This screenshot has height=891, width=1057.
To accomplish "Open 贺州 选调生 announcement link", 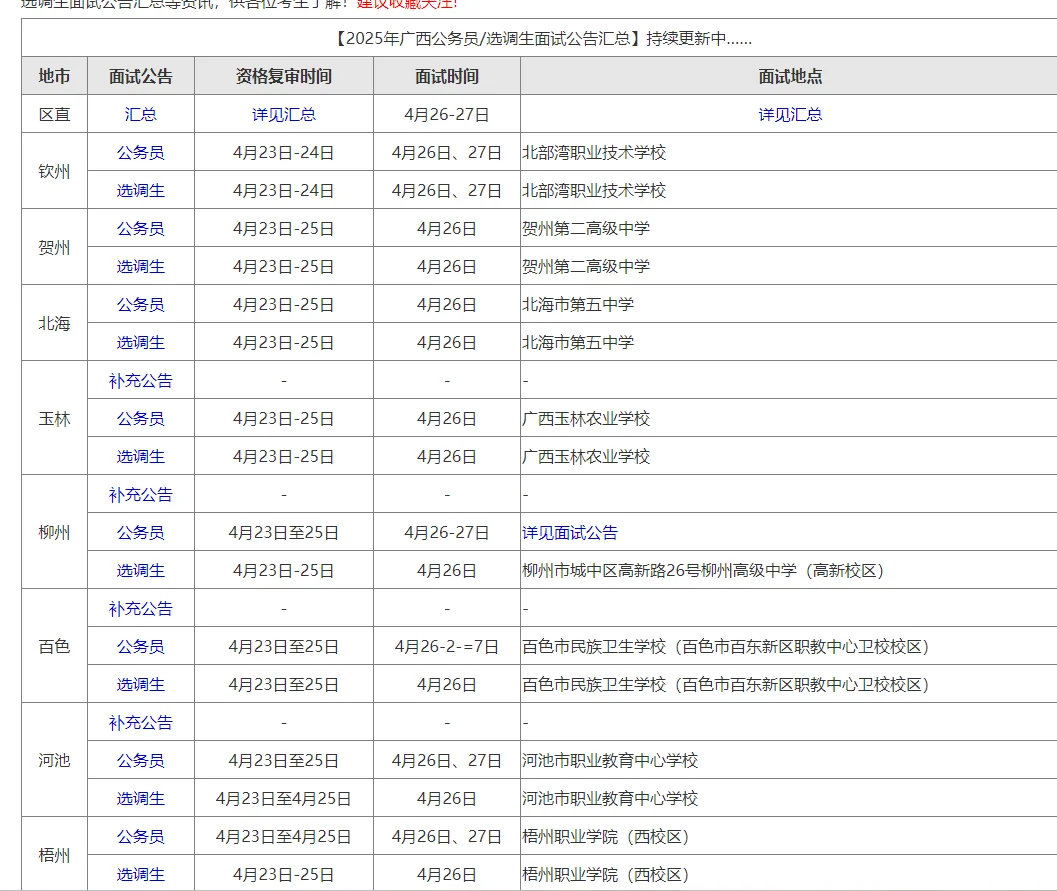I will point(140,267).
